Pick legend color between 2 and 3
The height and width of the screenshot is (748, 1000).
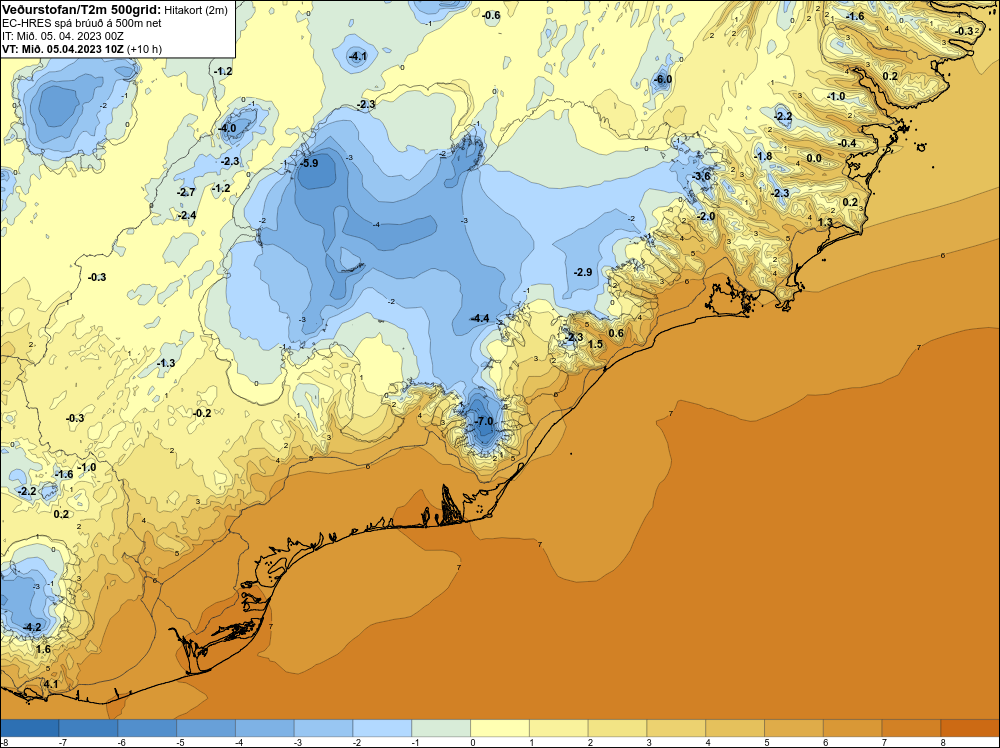(x=617, y=728)
